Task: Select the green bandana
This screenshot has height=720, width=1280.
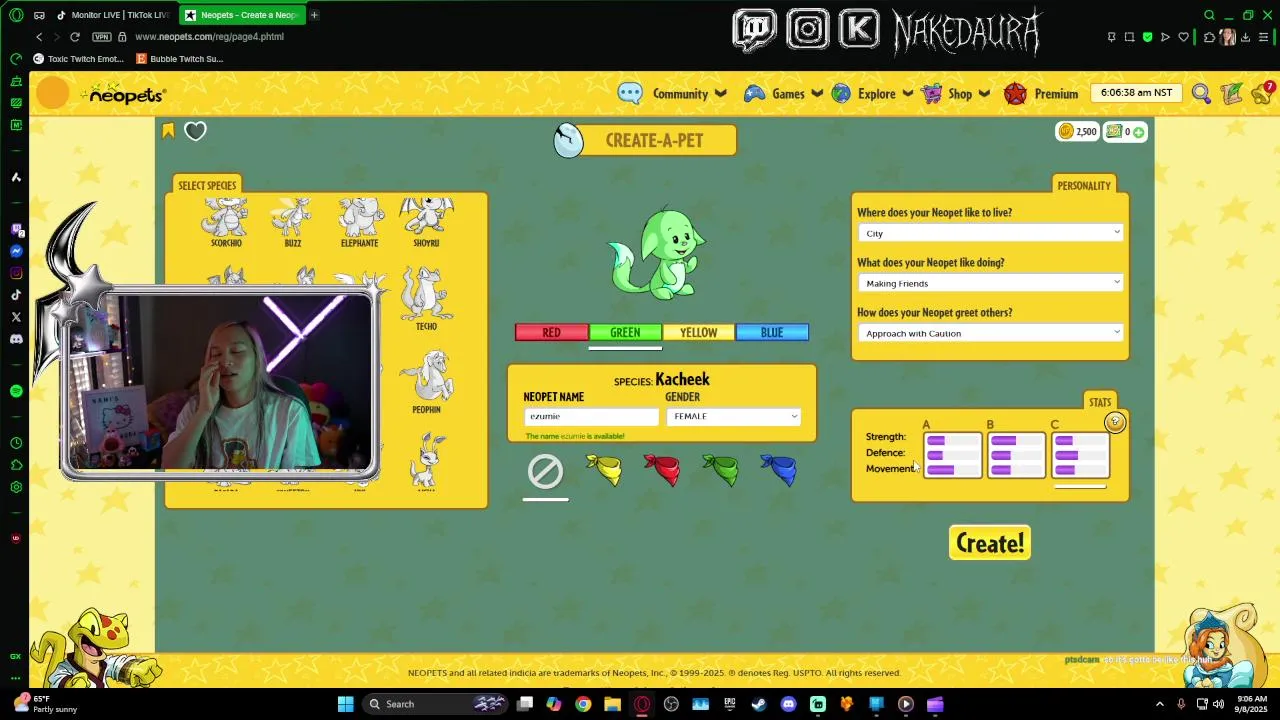Action: pyautogui.click(x=720, y=470)
